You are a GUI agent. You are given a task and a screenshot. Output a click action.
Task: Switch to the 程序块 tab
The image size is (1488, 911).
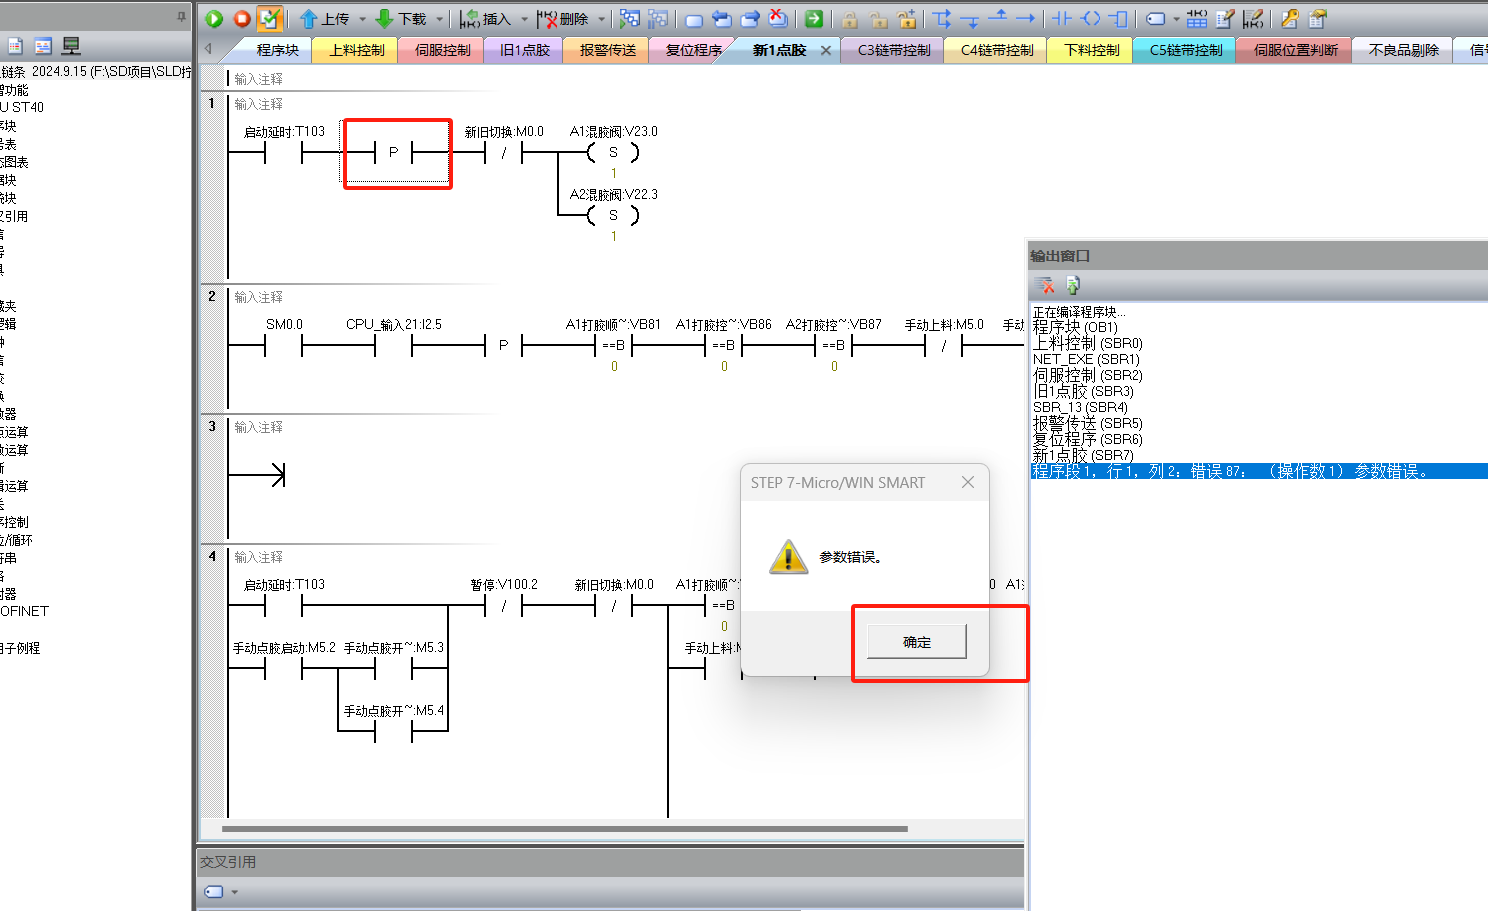coord(277,50)
